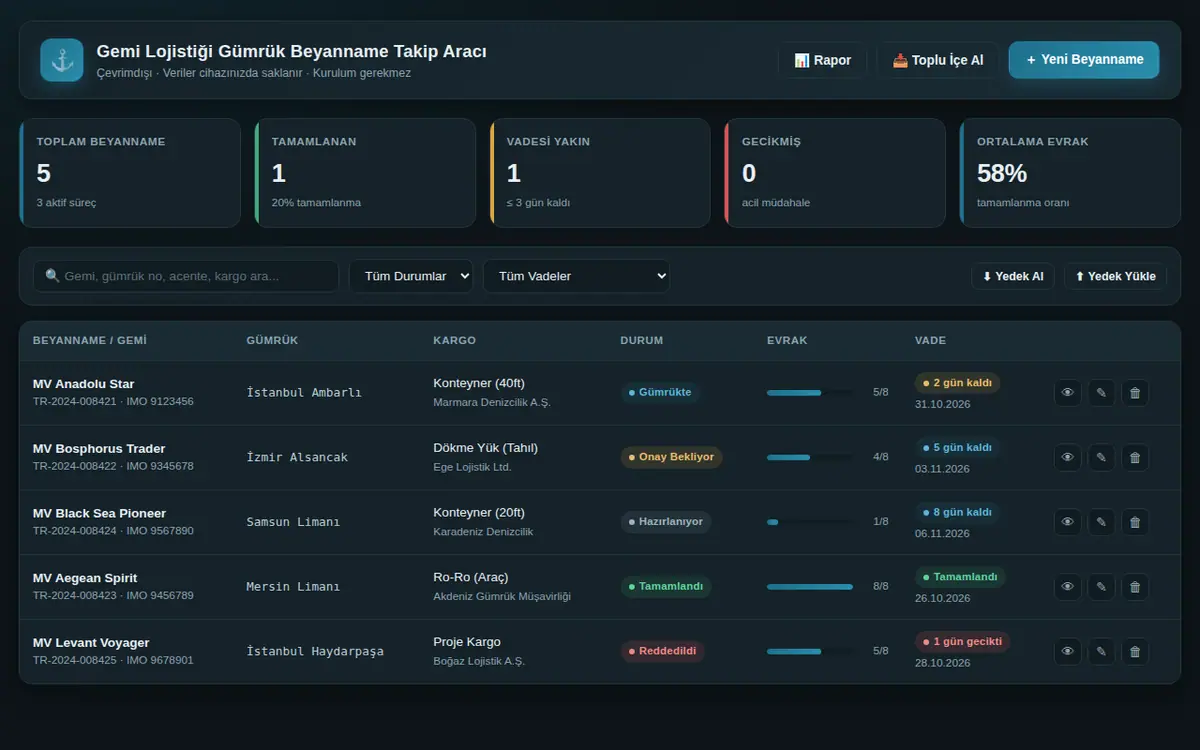The image size is (1200, 750).
Task: Click the İzmir Alsancak customs cell
Action: 297,458
